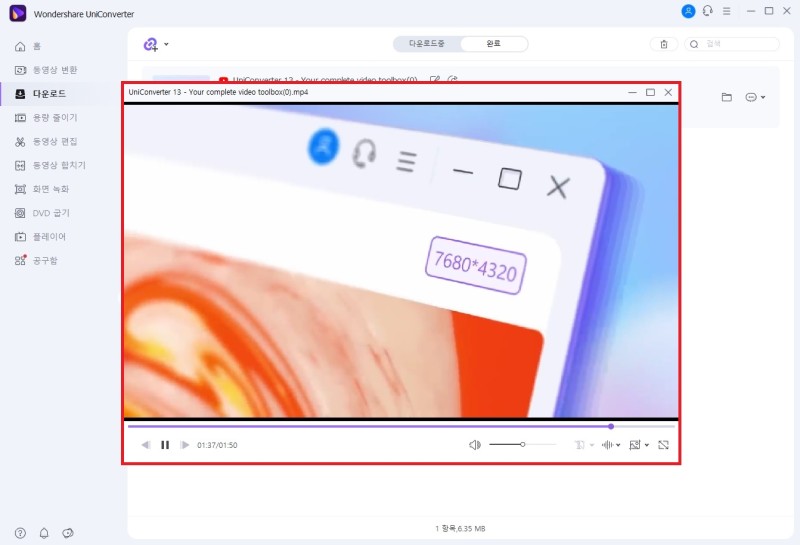Close the video player window
The height and width of the screenshot is (545, 800).
[668, 92]
